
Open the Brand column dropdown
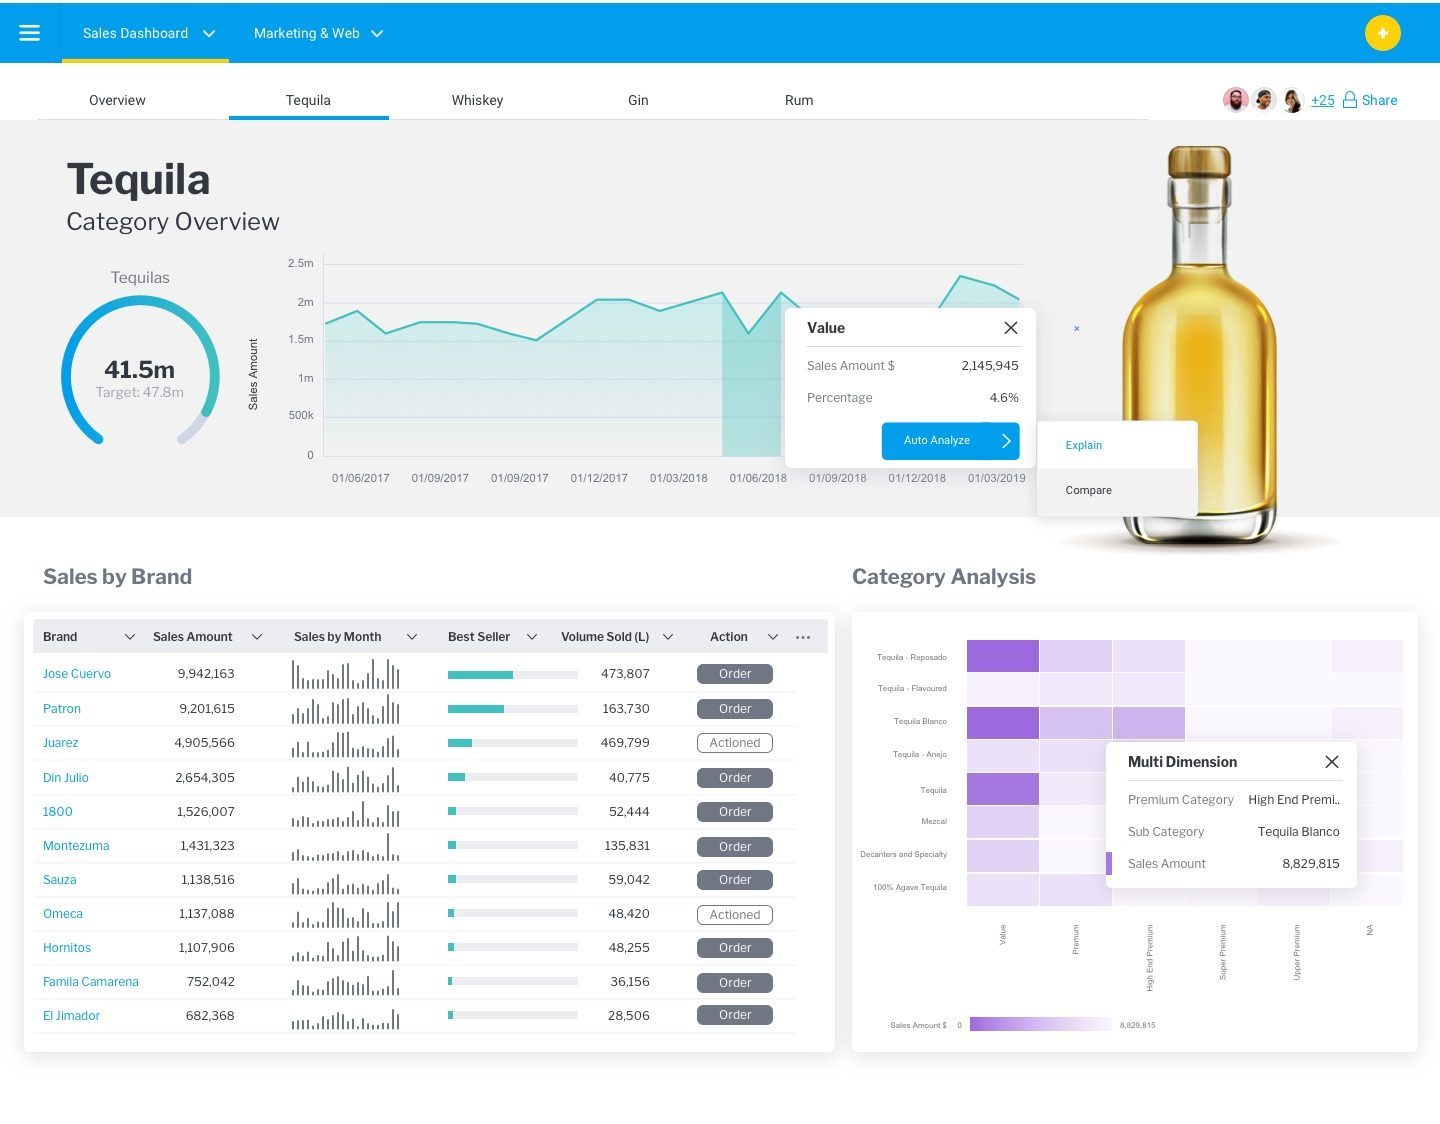pyautogui.click(x=129, y=637)
